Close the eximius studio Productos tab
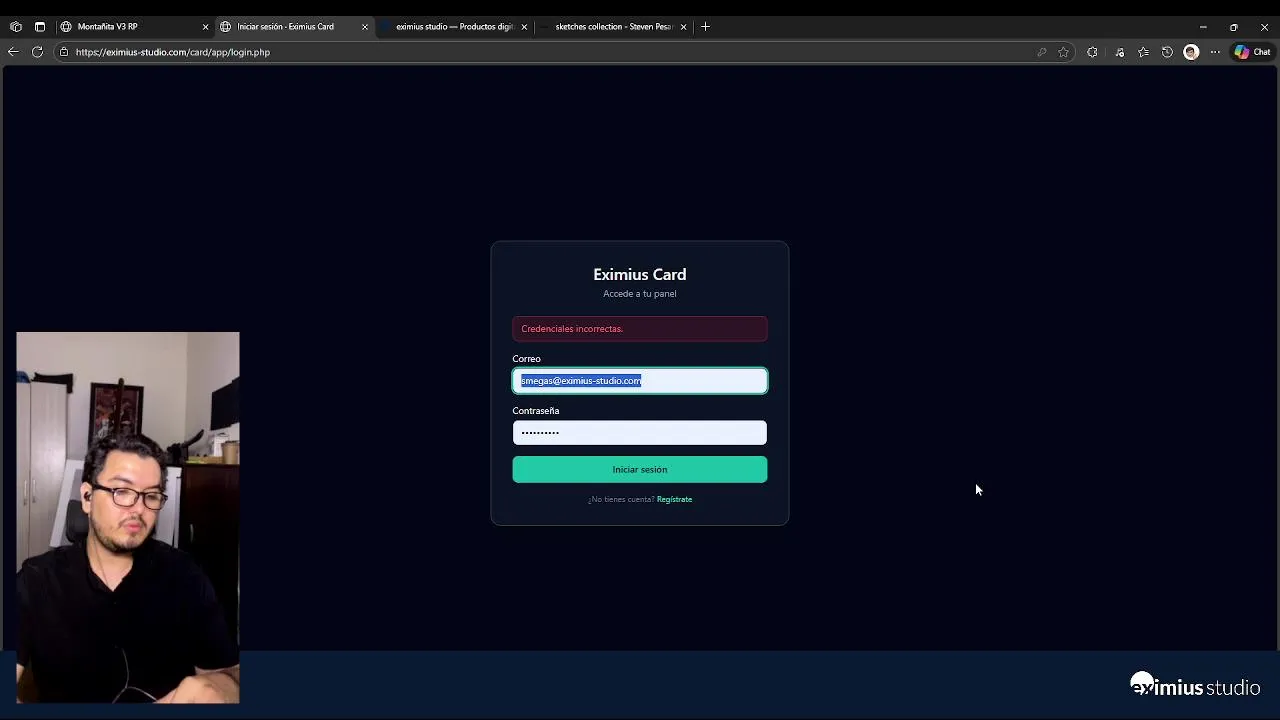The width and height of the screenshot is (1280, 720). [x=524, y=27]
